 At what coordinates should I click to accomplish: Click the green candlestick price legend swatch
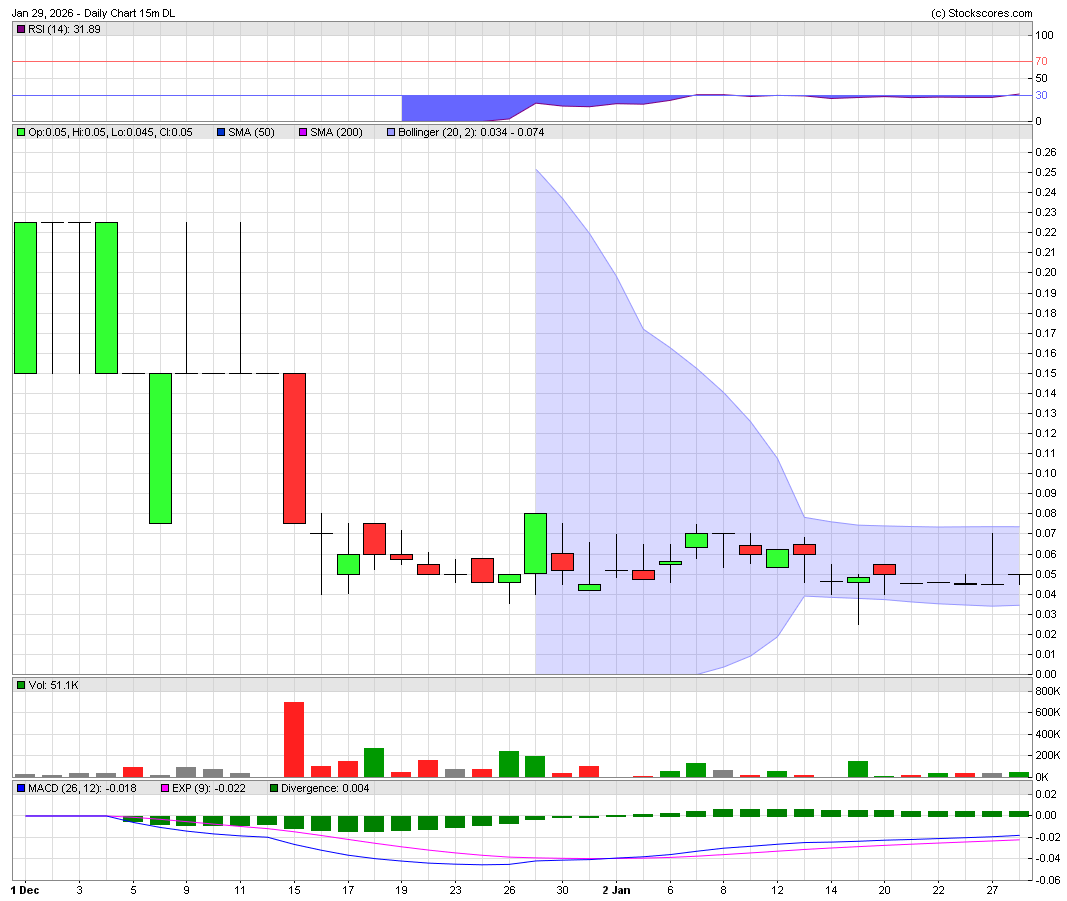(21, 132)
